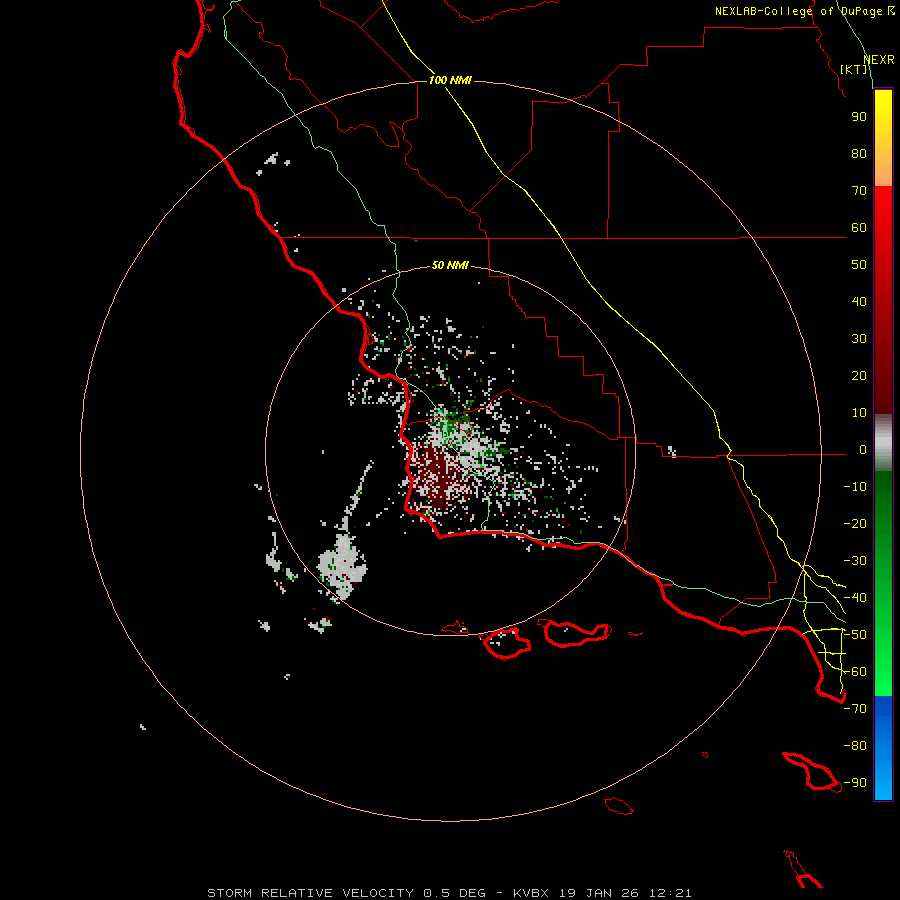The height and width of the screenshot is (900, 900).
Task: Click the 40 value on the velocity scale
Action: point(859,302)
